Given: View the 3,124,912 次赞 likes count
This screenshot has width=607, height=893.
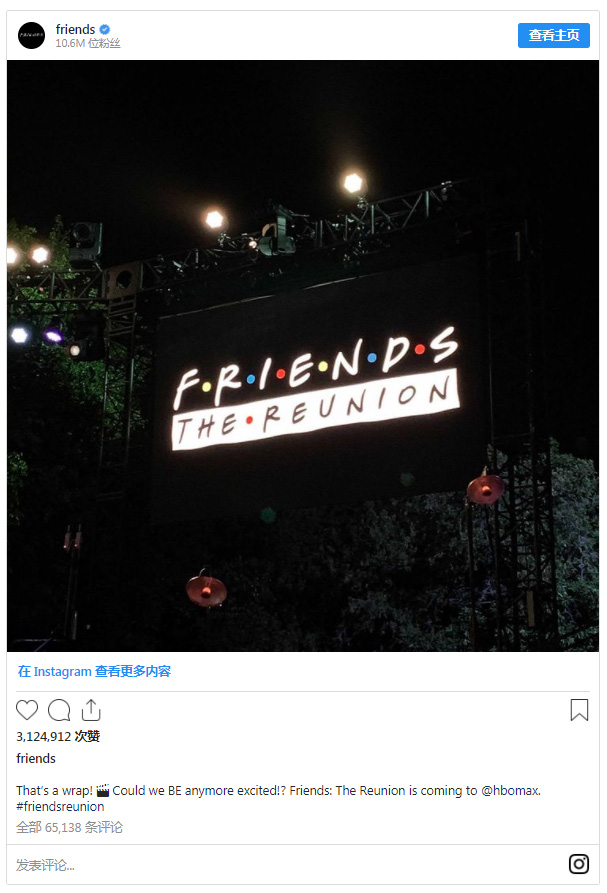Looking at the screenshot, I should tap(58, 736).
